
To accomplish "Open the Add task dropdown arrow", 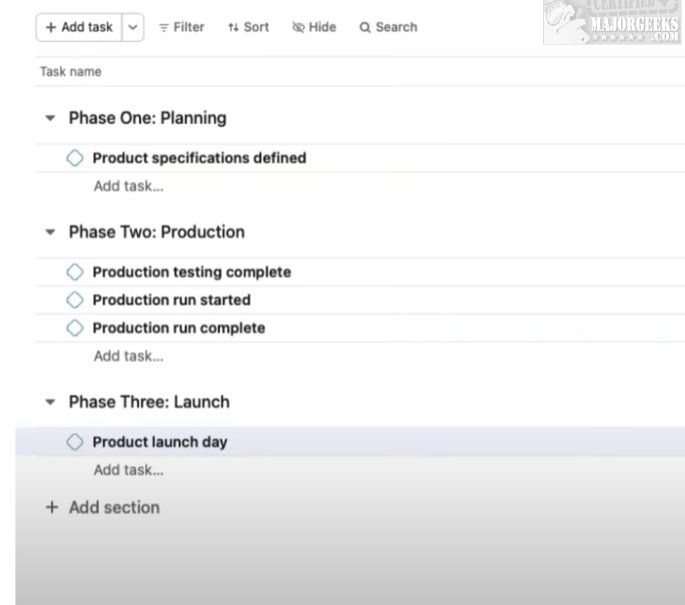I will [134, 27].
